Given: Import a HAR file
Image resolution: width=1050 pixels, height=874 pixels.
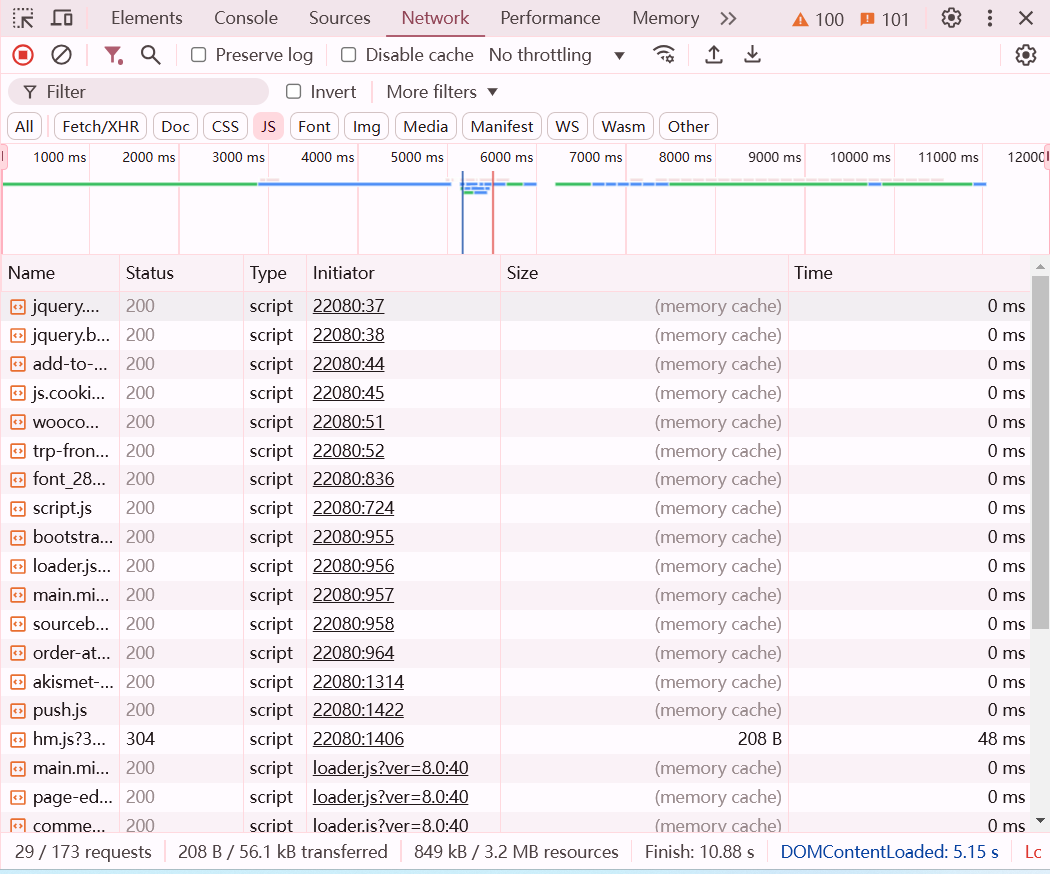Looking at the screenshot, I should 714,55.
